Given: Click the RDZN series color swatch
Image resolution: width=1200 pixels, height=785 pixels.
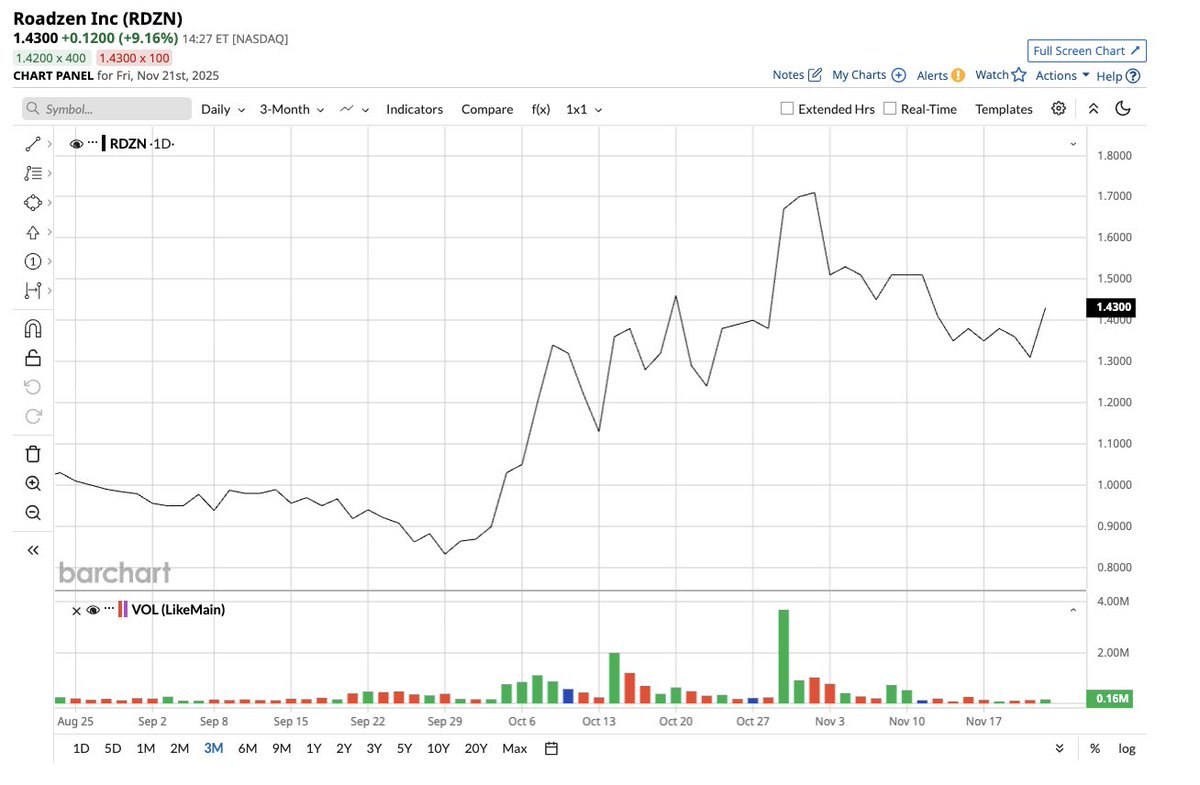Looking at the screenshot, I should click(104, 144).
